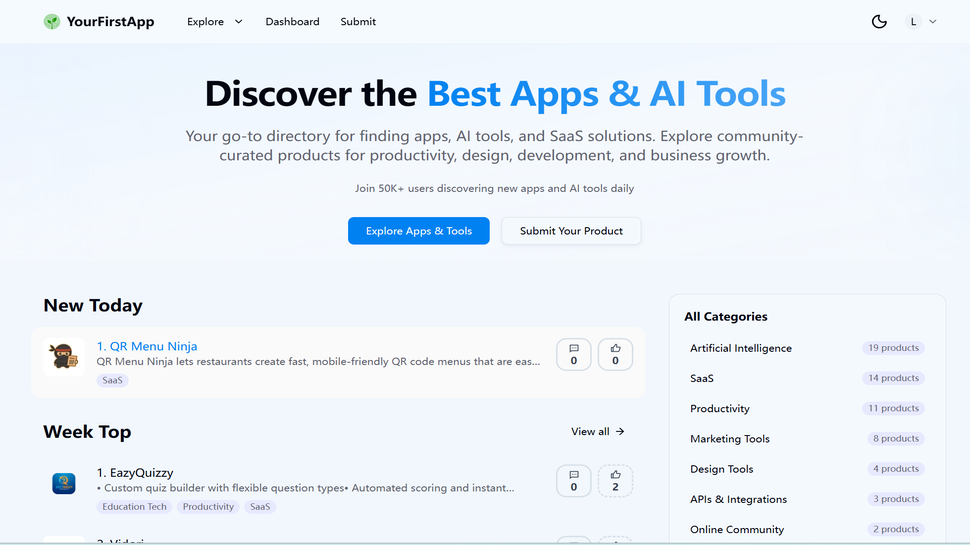Open the Design Tools category
970x545 pixels.
click(x=722, y=469)
